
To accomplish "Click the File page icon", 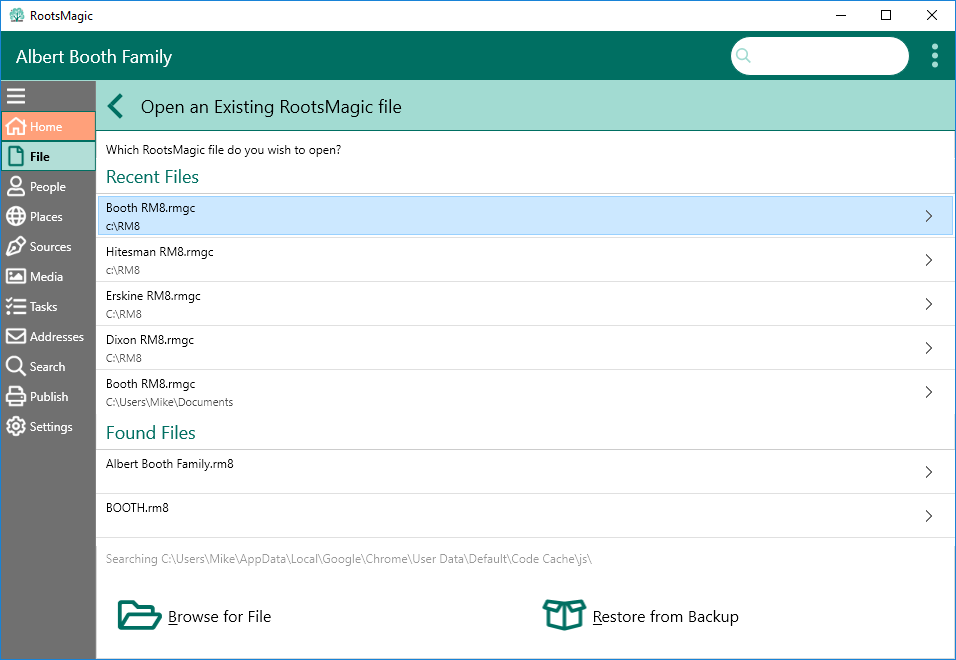I will [x=16, y=157].
